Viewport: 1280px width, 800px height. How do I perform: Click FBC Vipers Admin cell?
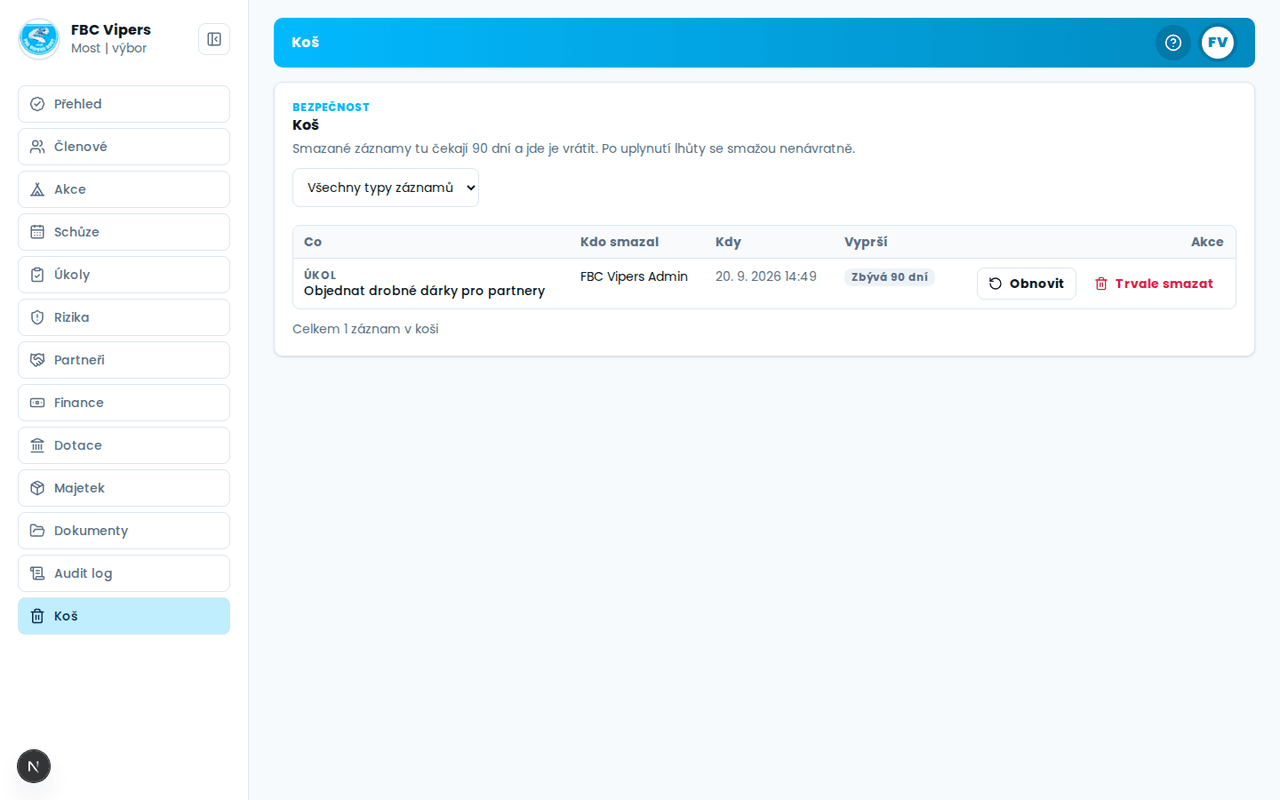pos(634,277)
